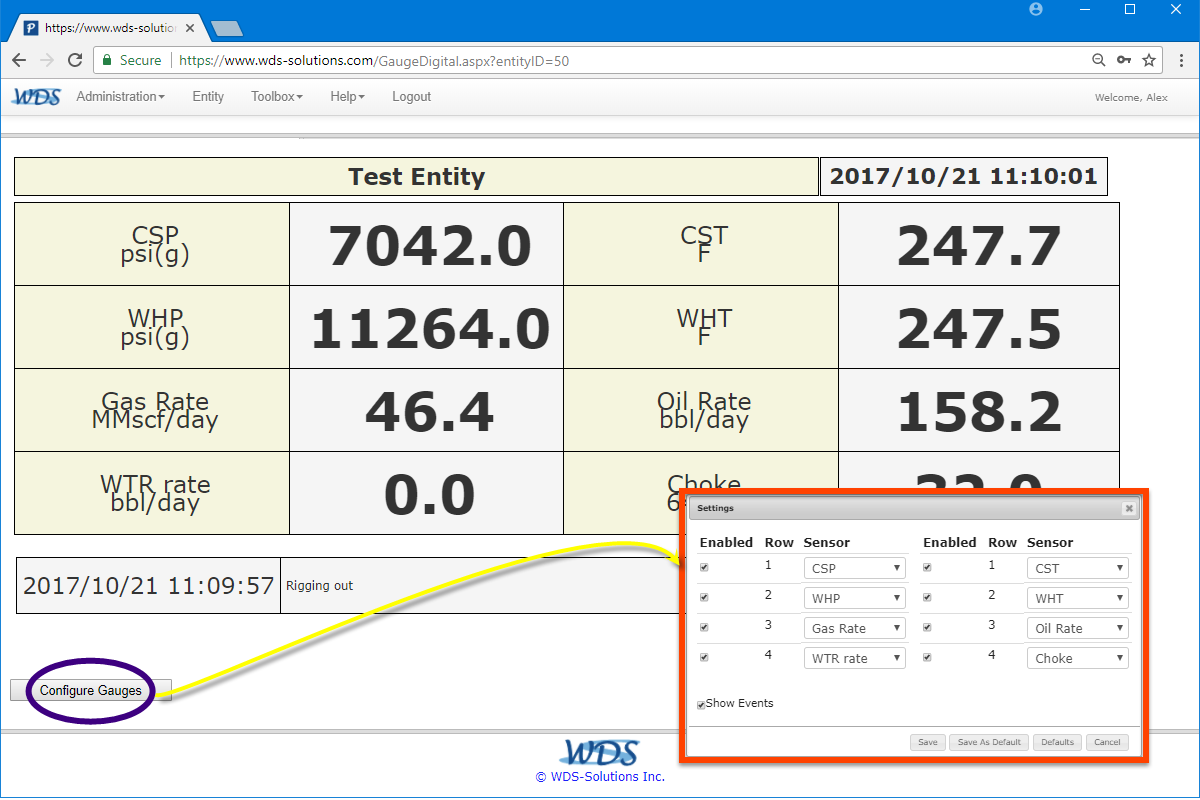
Task: Click the Logout menu item
Action: pyautogui.click(x=411, y=97)
